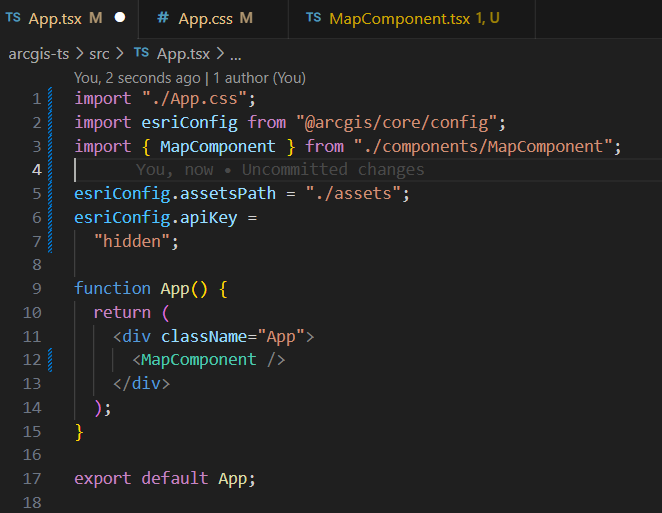The height and width of the screenshot is (513, 662).
Task: Click the TS file icon on App.tsx tab
Action: 13,18
